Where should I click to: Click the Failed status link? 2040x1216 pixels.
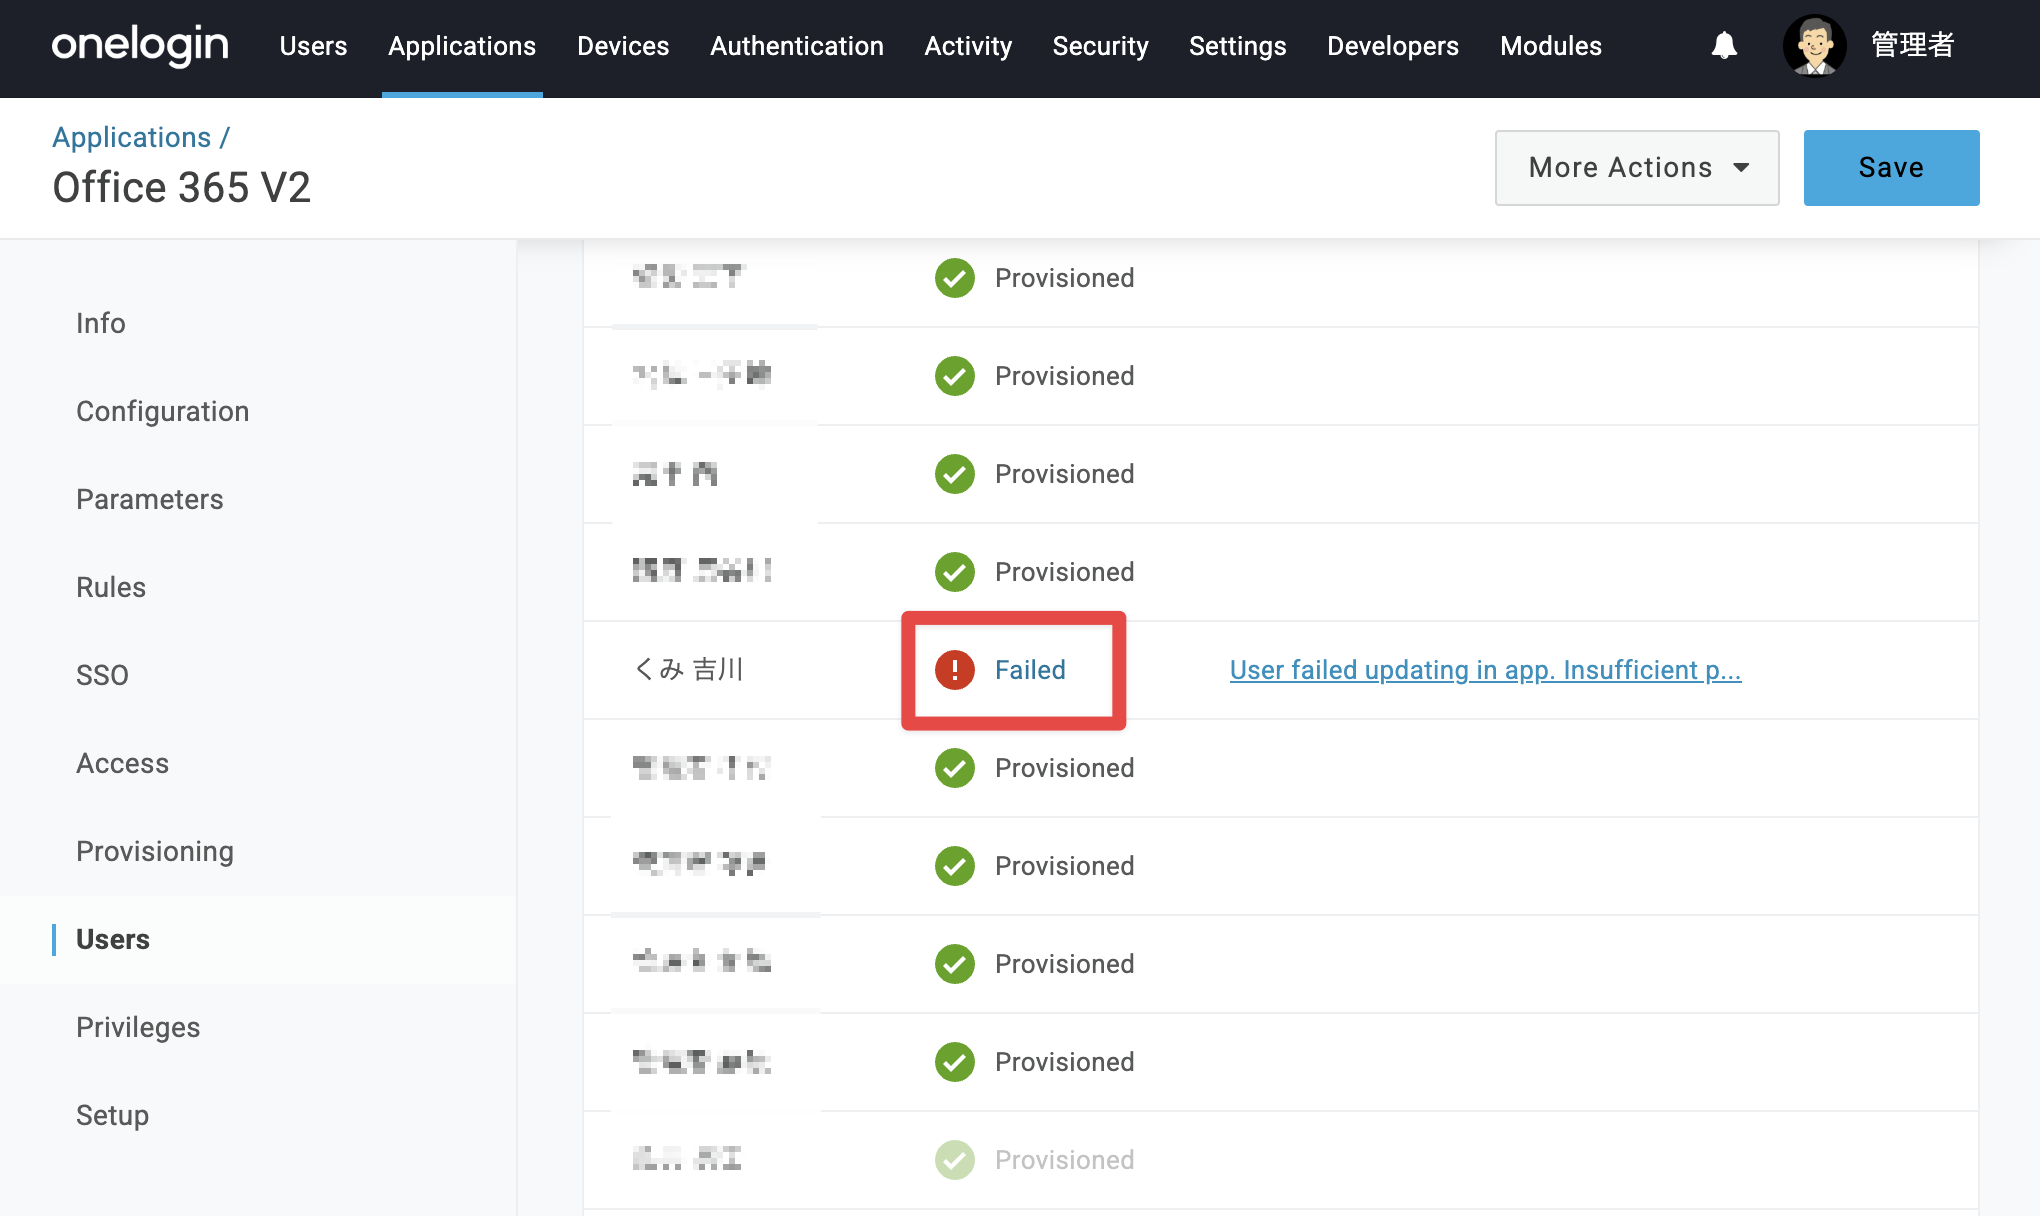(x=1030, y=670)
